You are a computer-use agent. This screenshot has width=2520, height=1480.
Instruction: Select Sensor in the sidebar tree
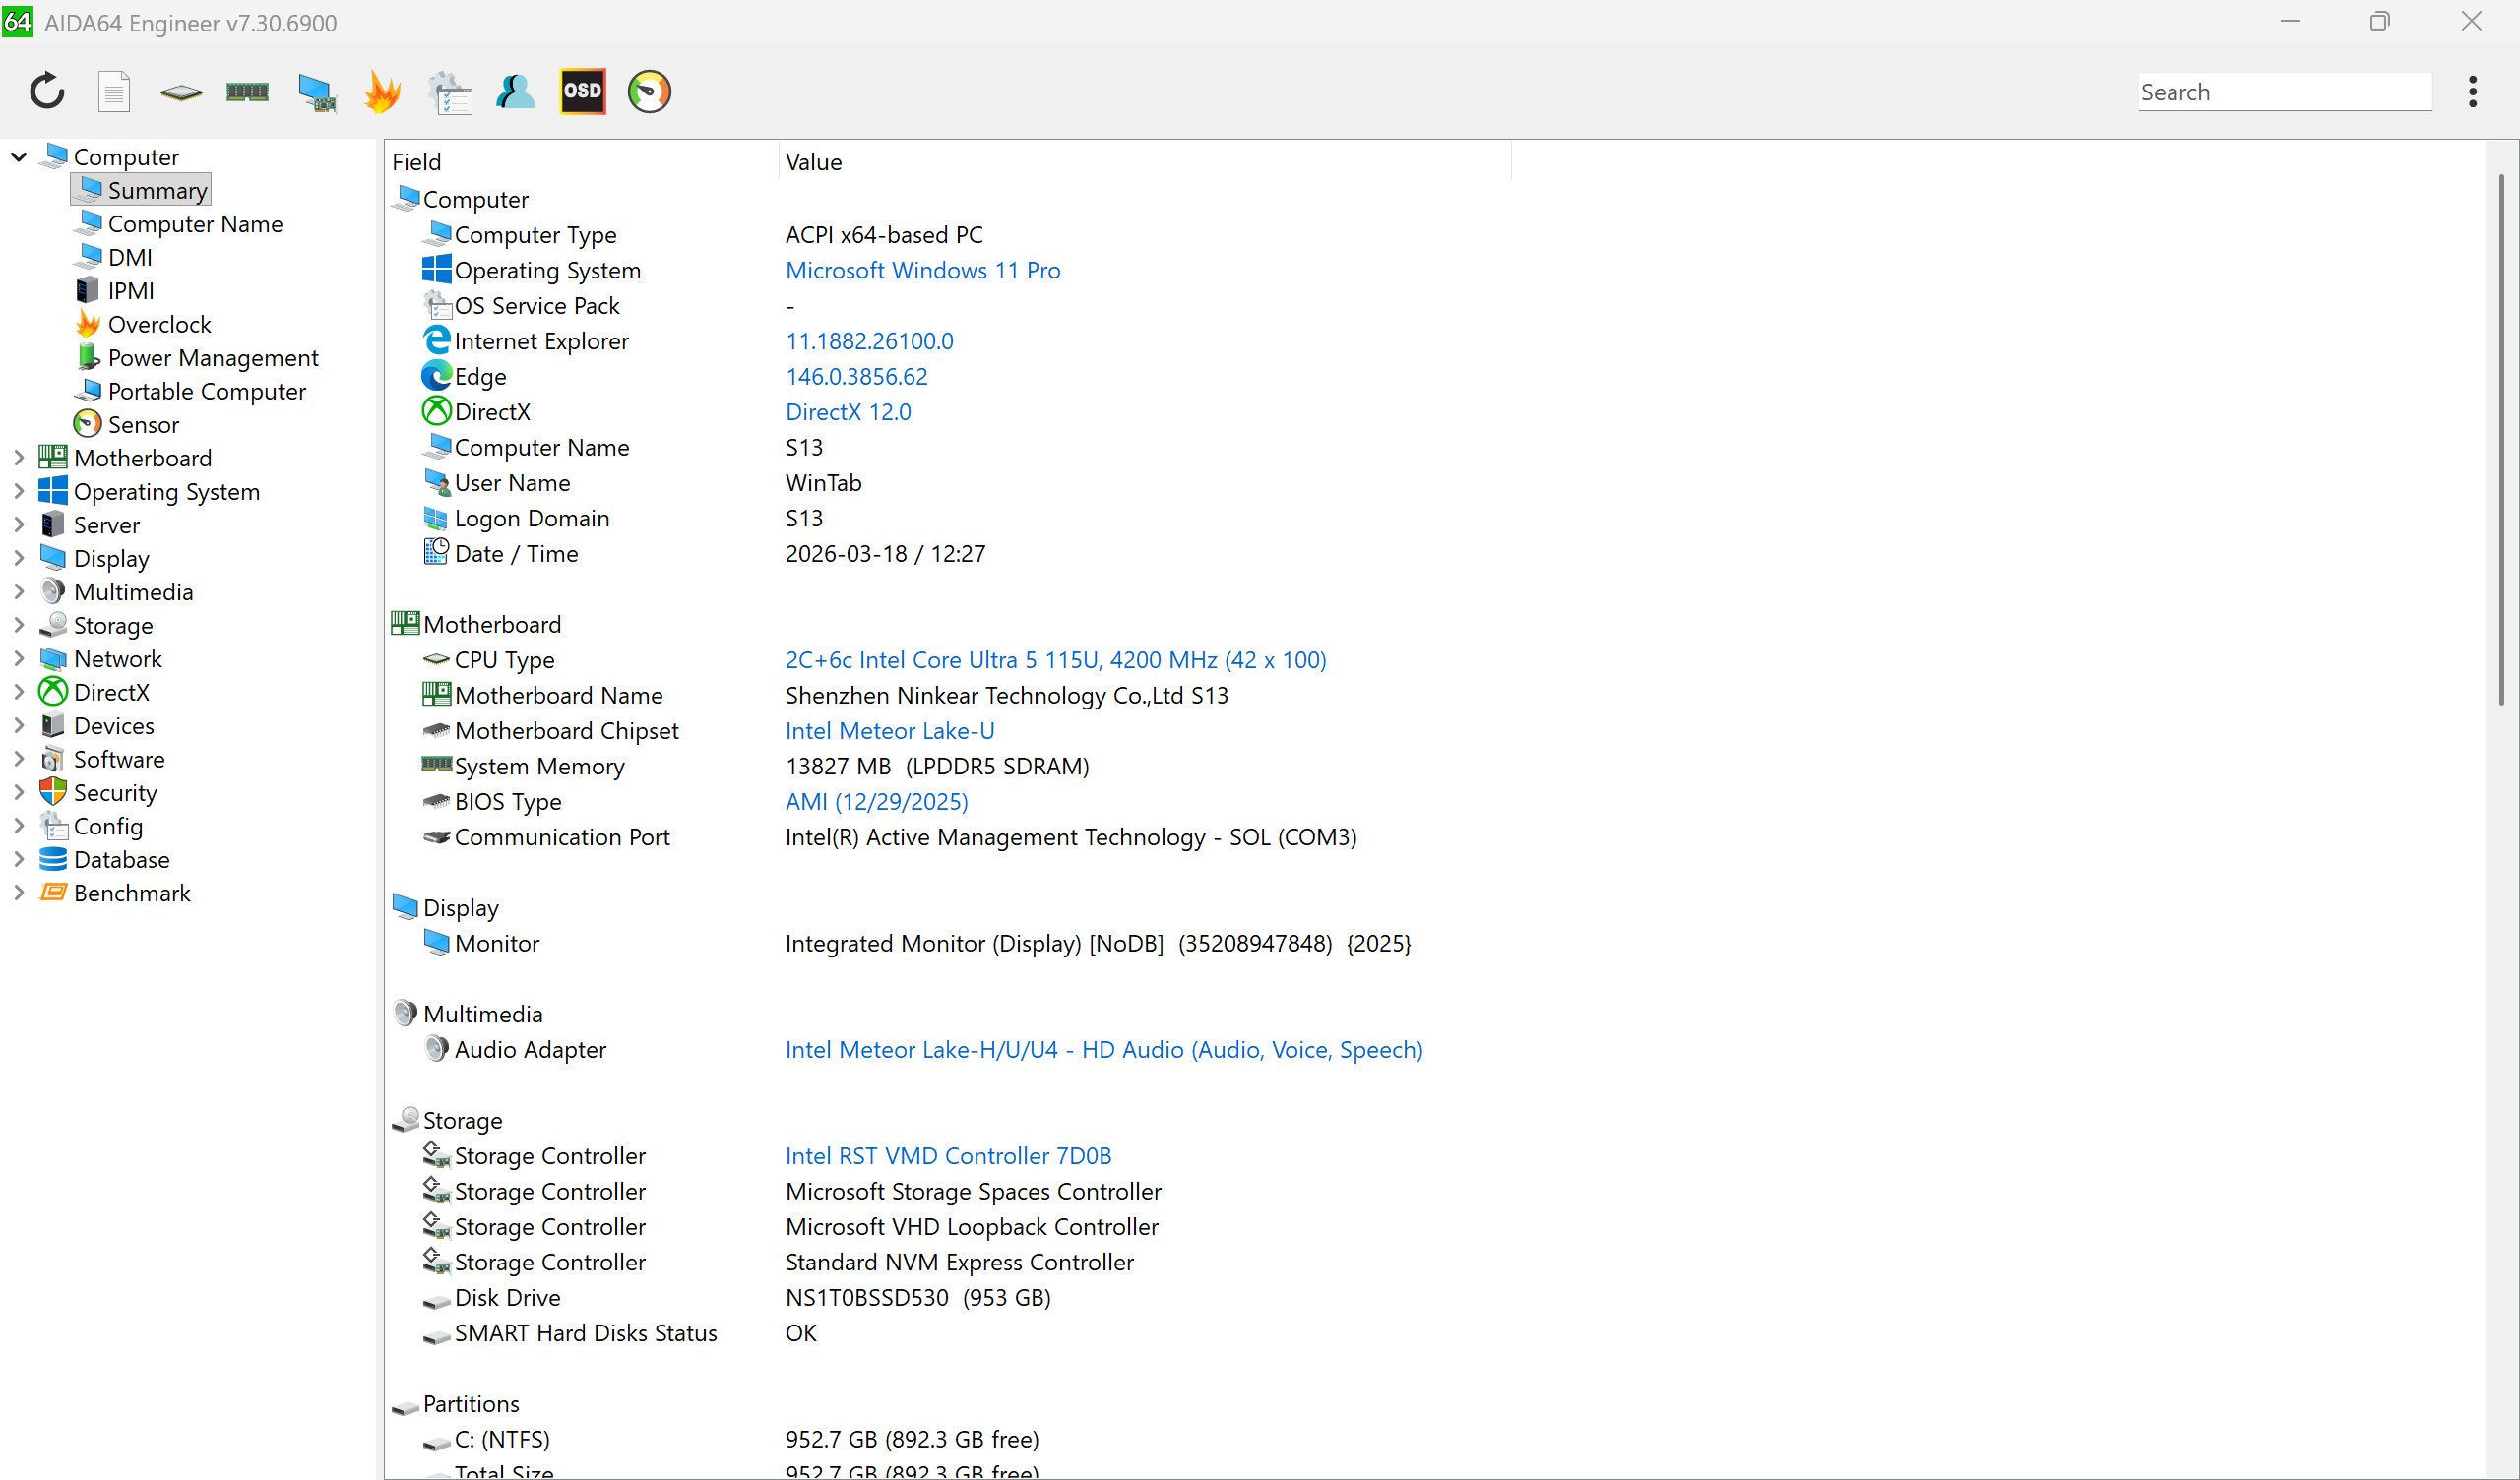click(x=143, y=425)
